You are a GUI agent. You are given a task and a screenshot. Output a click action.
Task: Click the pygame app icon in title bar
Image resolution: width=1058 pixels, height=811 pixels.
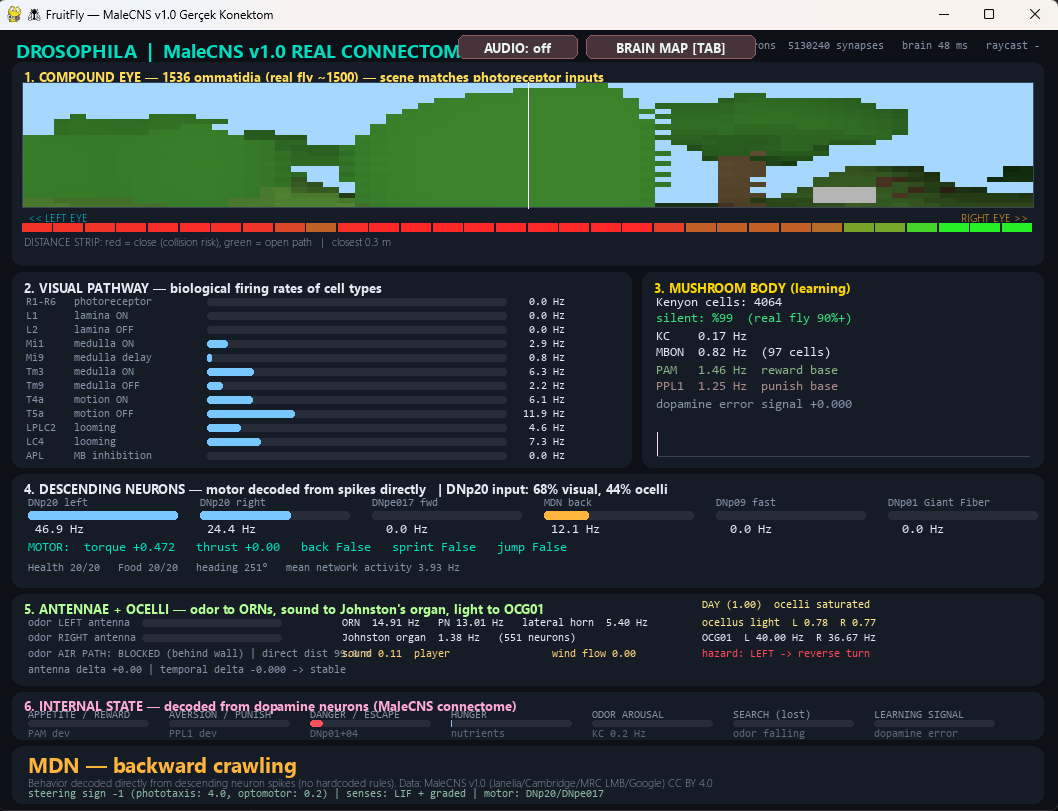[14, 14]
